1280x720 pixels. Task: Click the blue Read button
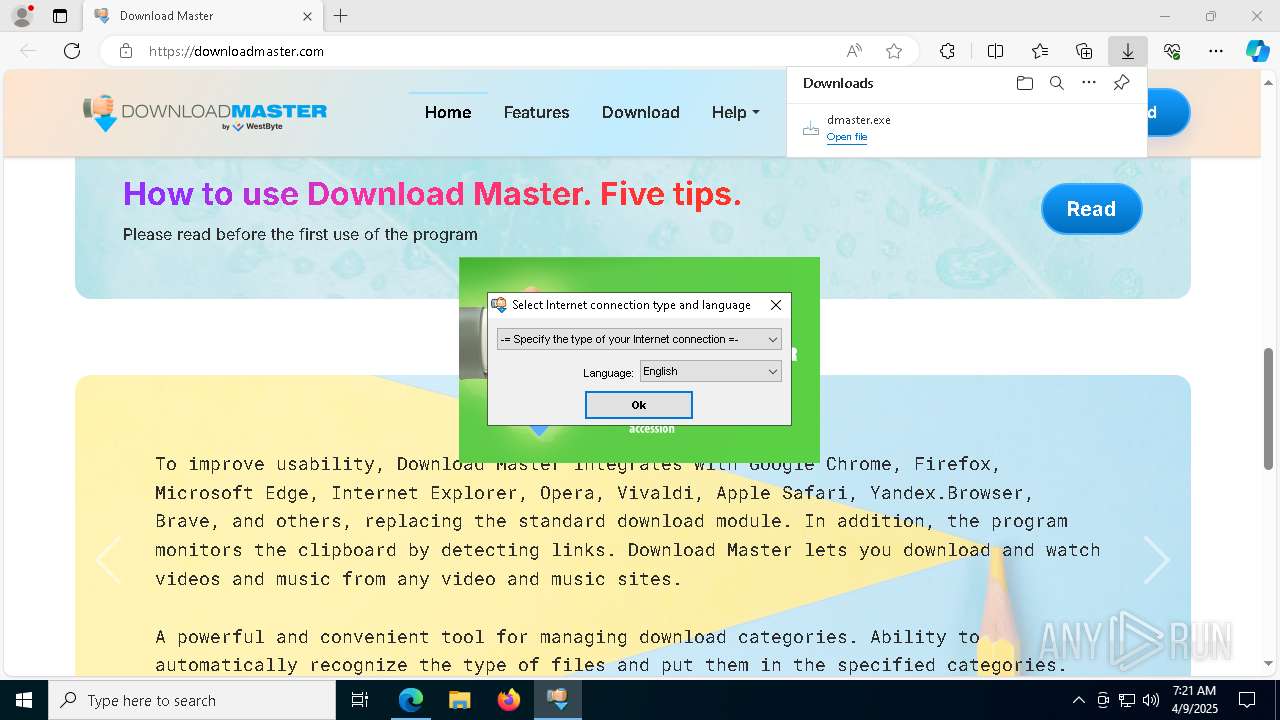tap(1091, 209)
